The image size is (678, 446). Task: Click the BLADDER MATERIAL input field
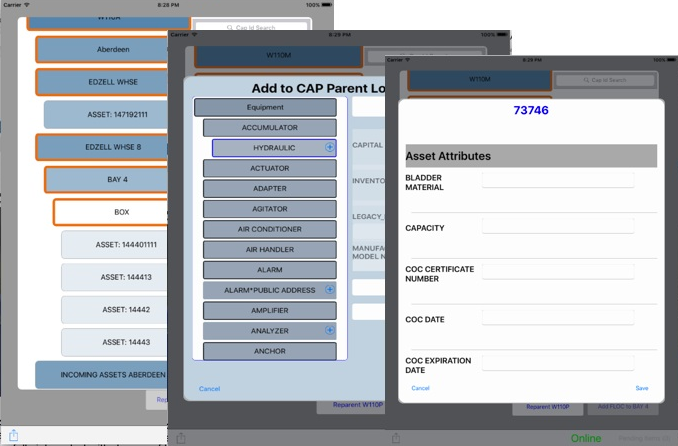pyautogui.click(x=557, y=180)
